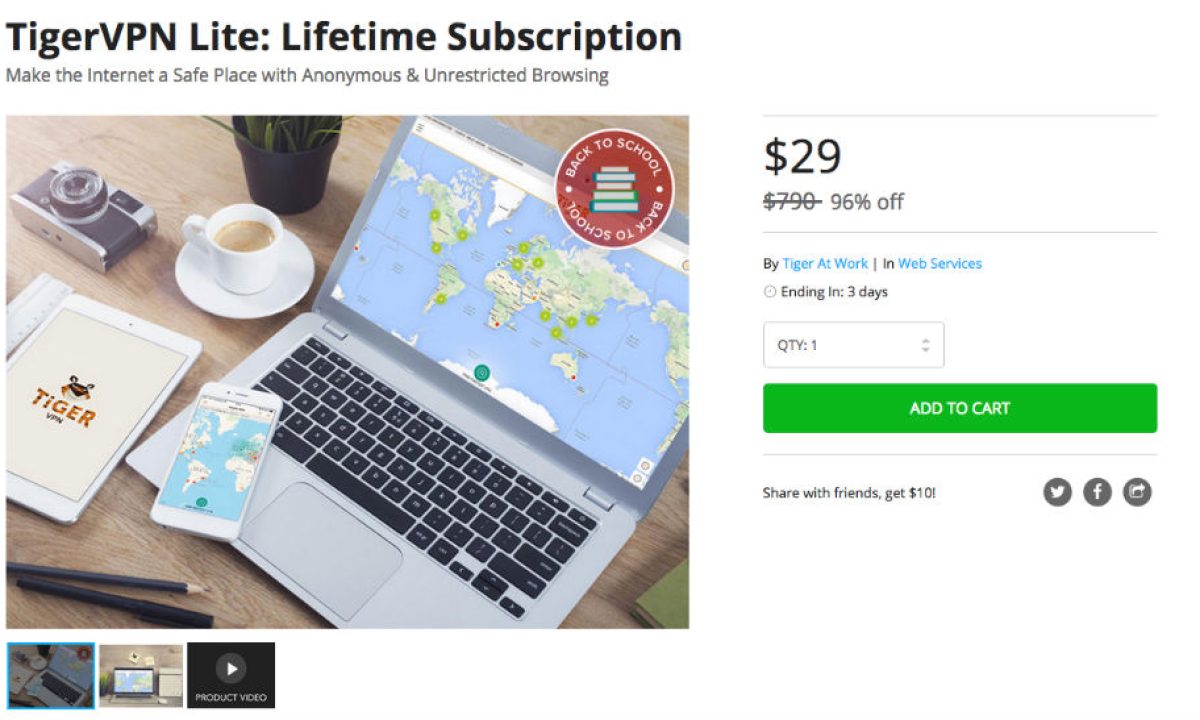Select the second product thumbnail image
Screen dimensions: 1200x720
pos(141,675)
